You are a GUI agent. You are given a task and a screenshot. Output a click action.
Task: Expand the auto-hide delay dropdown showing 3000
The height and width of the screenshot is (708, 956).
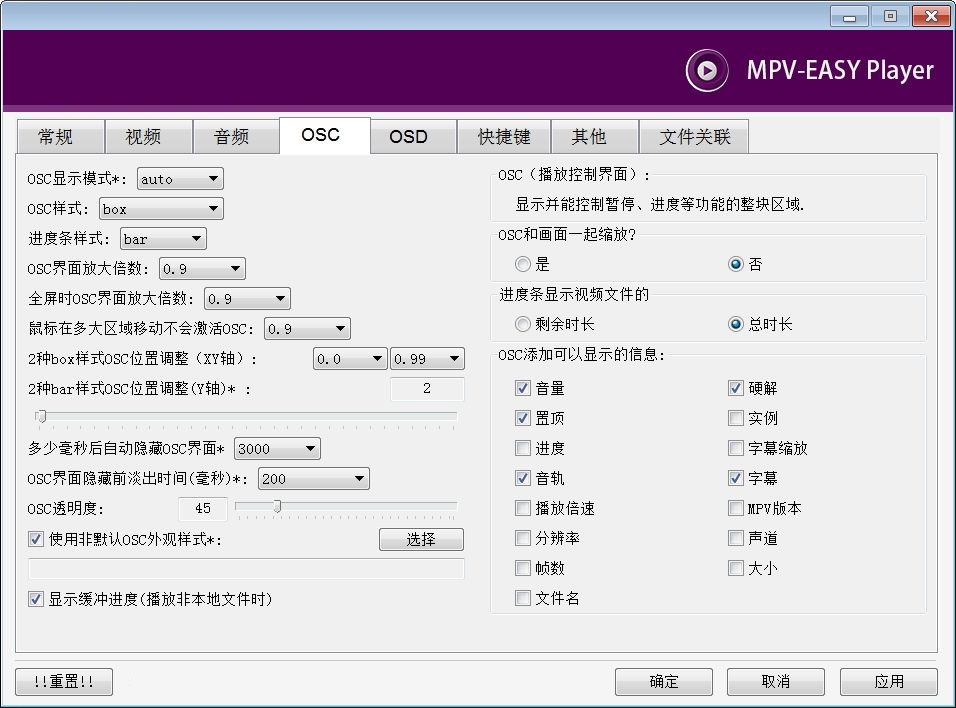[277, 449]
